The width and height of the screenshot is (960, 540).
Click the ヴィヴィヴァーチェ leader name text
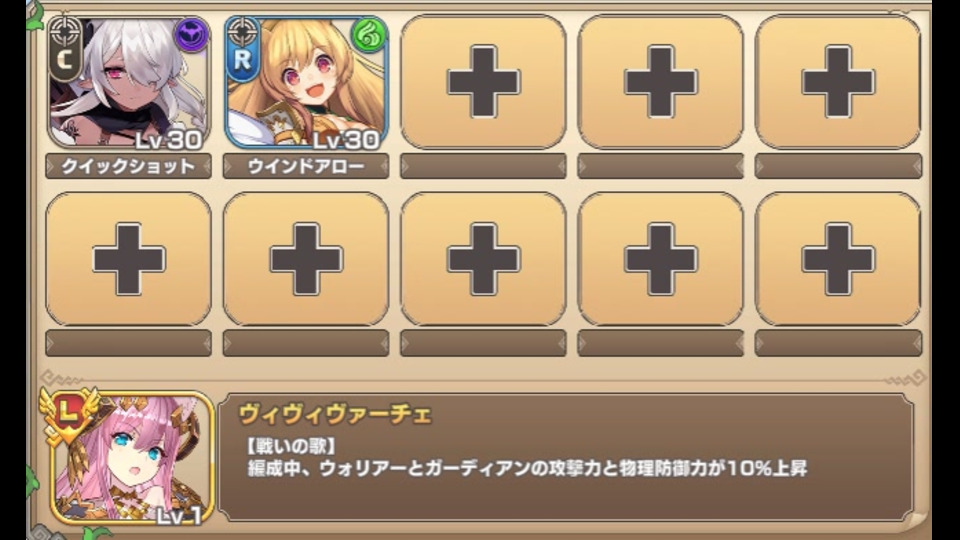[335, 415]
